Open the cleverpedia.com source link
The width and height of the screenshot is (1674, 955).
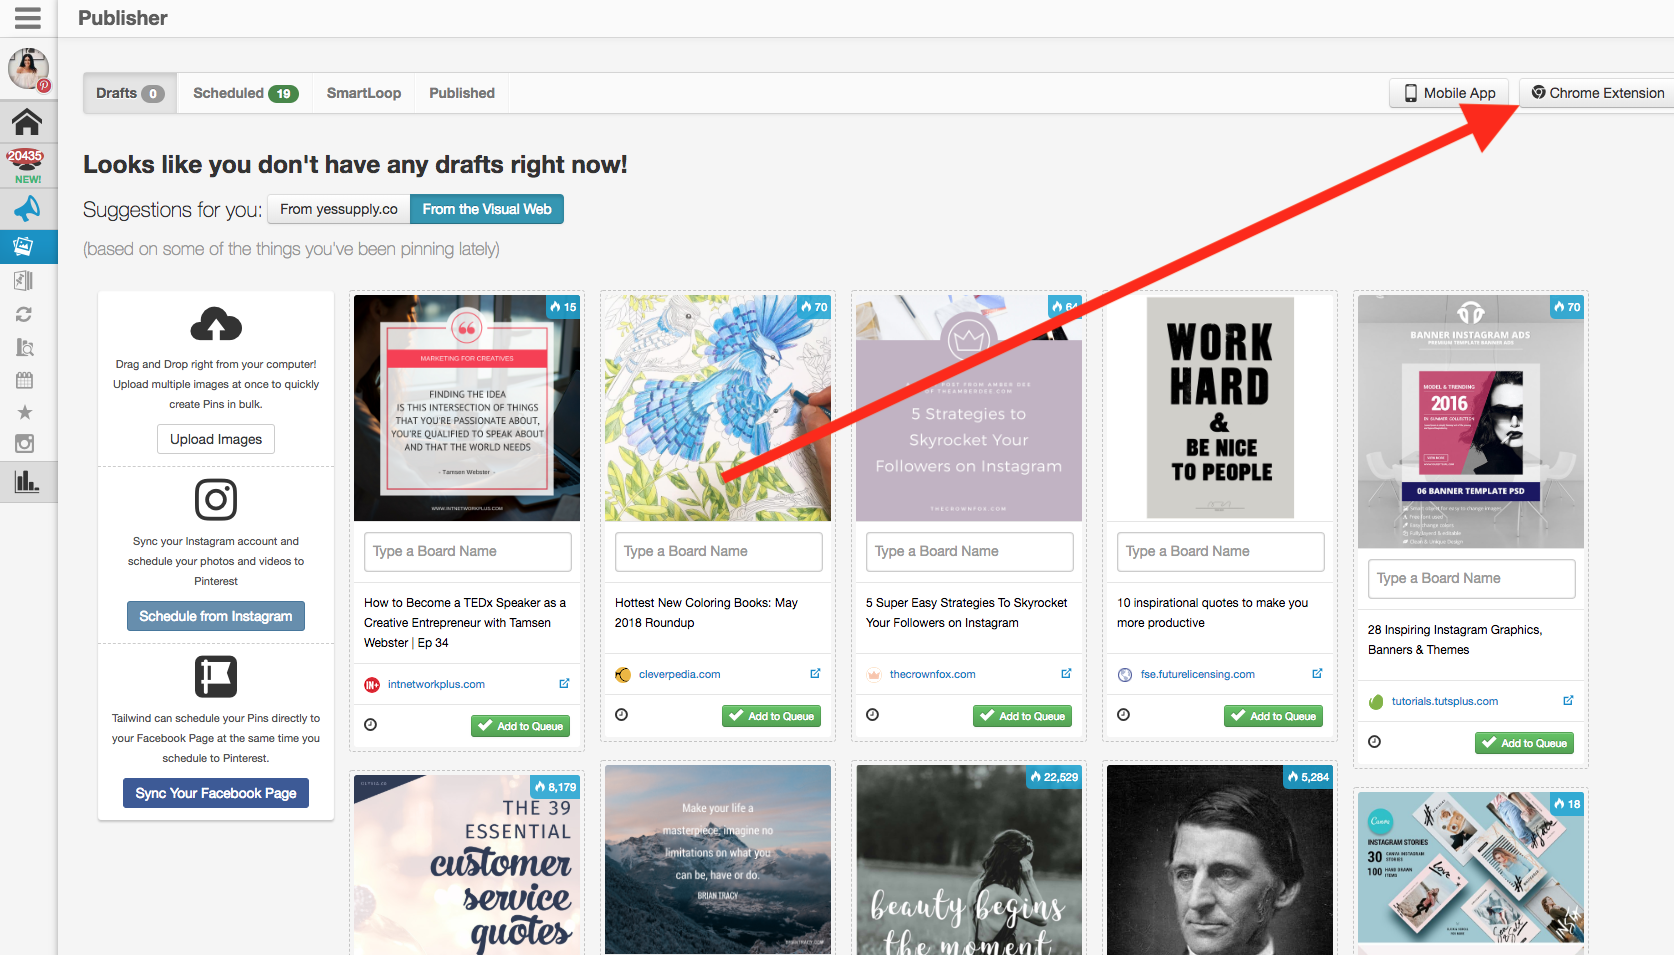coord(679,674)
